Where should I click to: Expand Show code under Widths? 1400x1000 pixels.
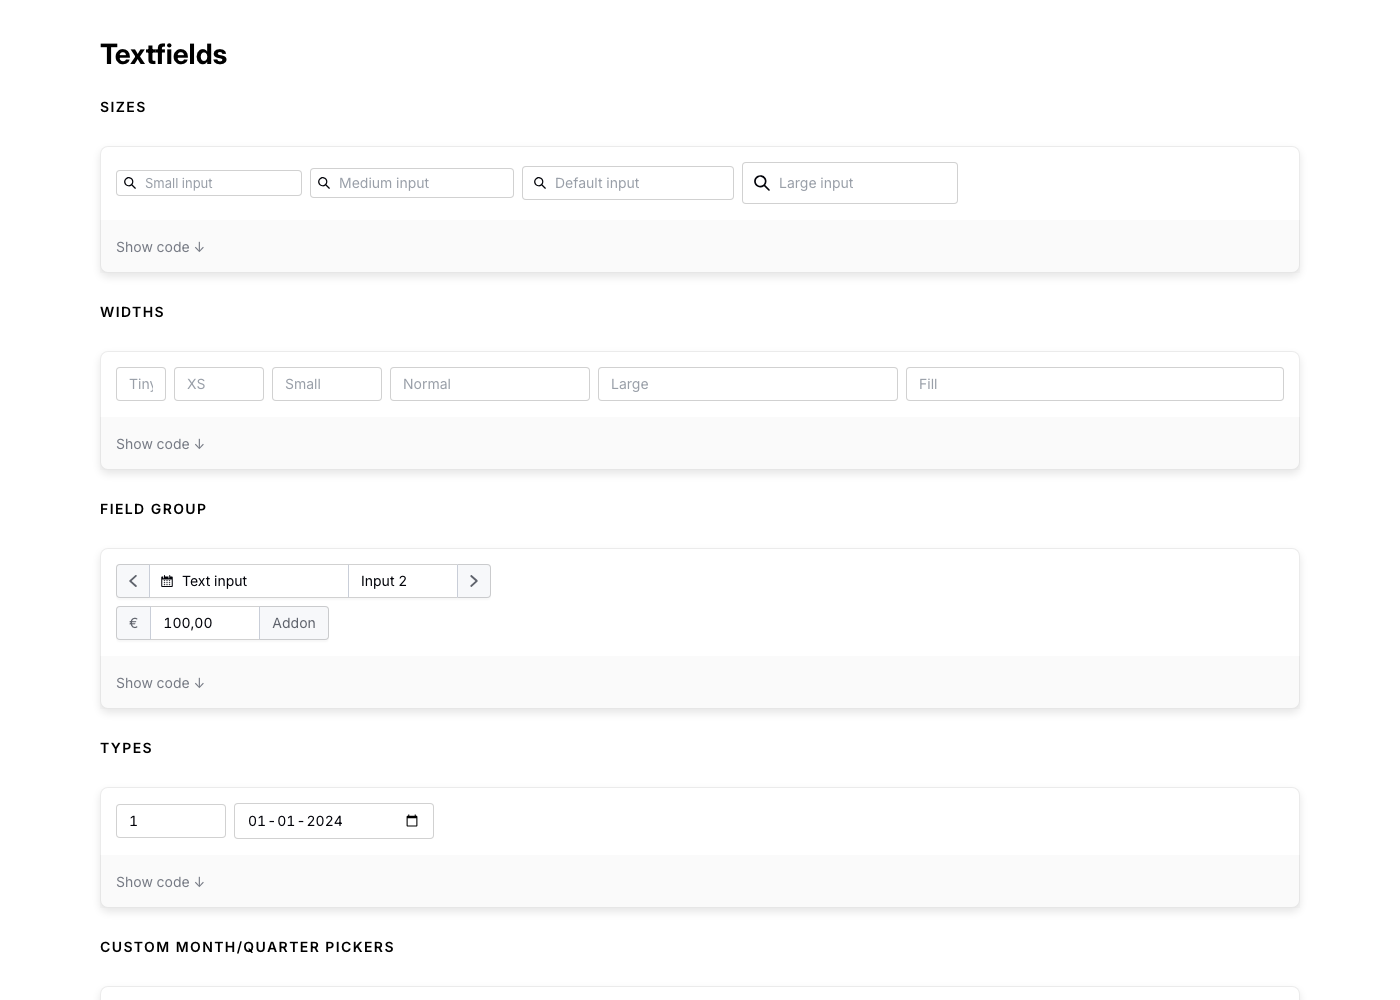pos(160,444)
